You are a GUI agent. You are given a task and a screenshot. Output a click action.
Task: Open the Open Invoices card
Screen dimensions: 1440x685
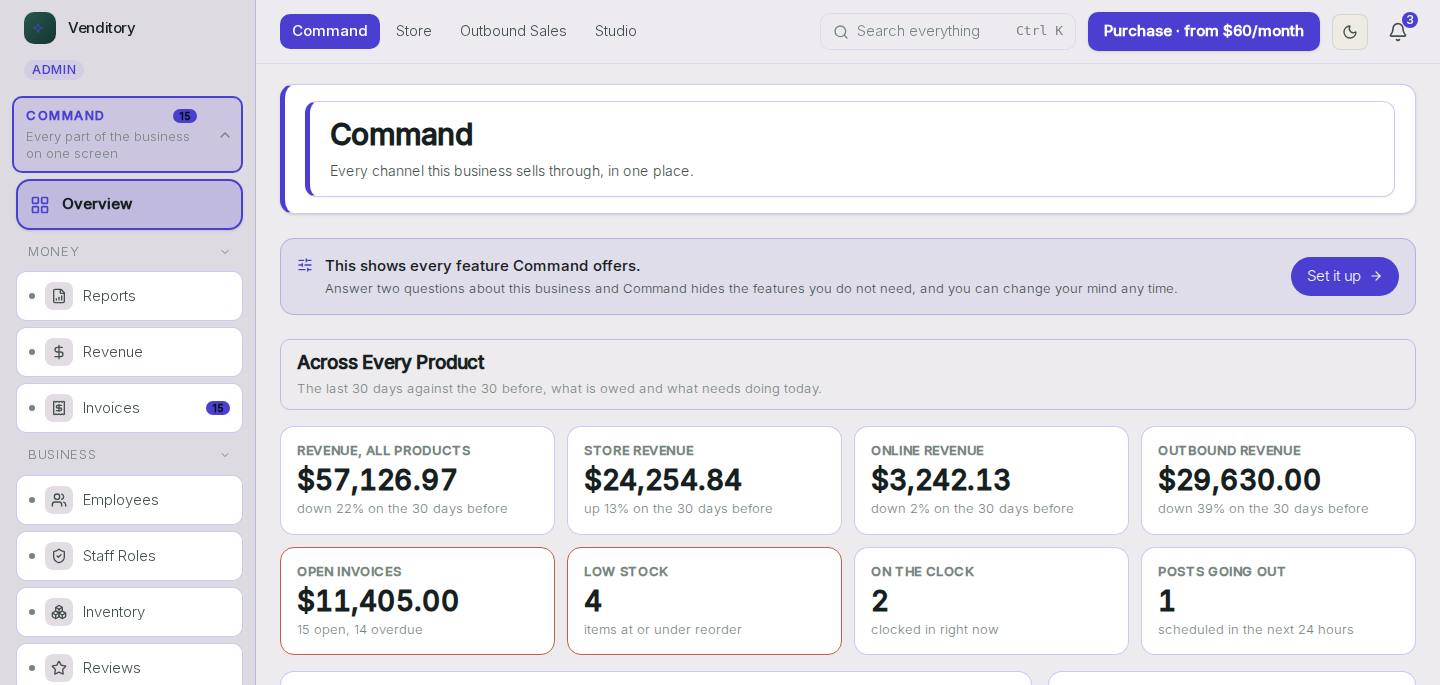[x=417, y=601]
